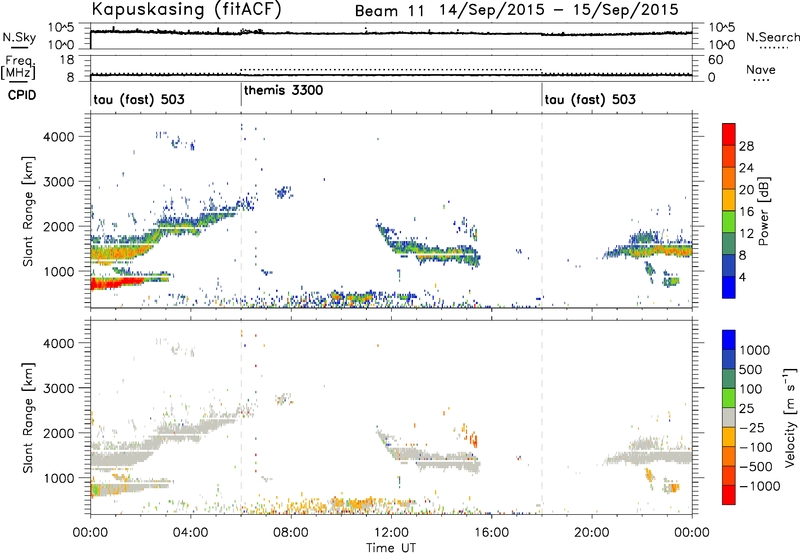This screenshot has width=800, height=554.
Task: Click the dotted line sample under N.Search
Action: (773, 47)
